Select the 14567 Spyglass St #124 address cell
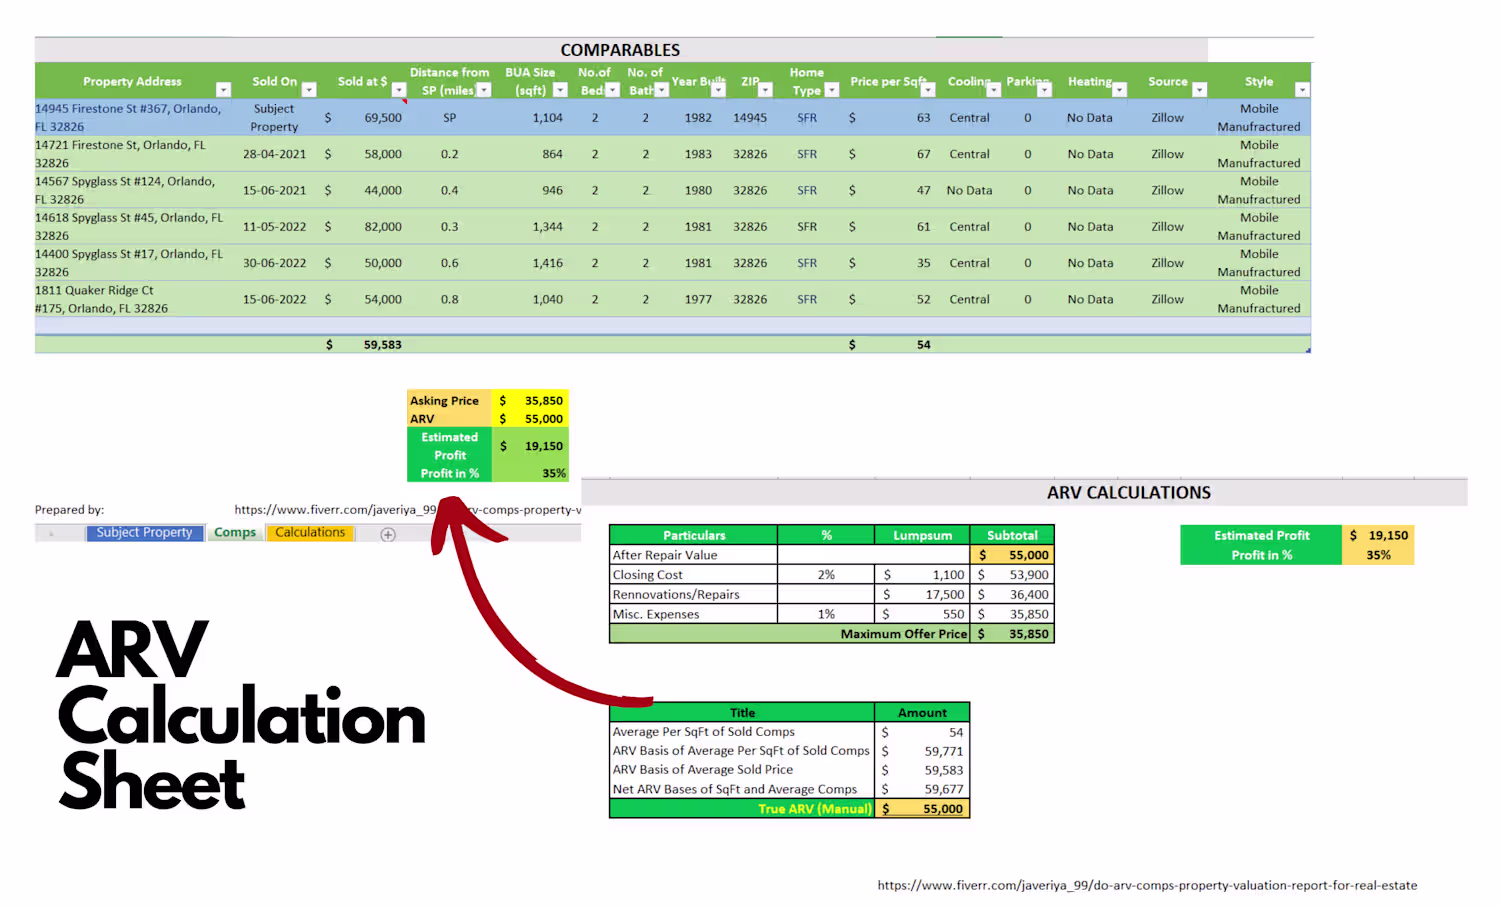Viewport: 1500px width, 906px height. point(133,190)
